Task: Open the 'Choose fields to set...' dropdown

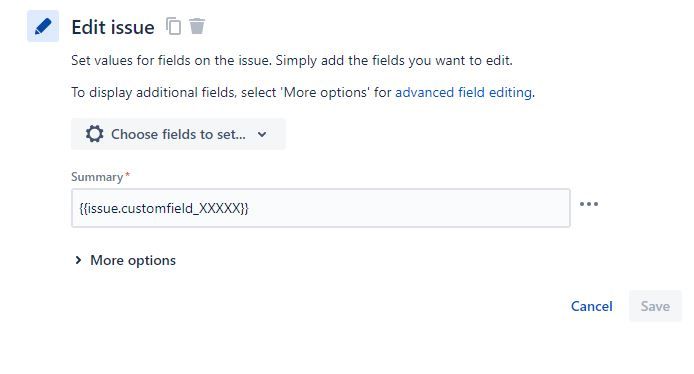Action: pos(178,134)
